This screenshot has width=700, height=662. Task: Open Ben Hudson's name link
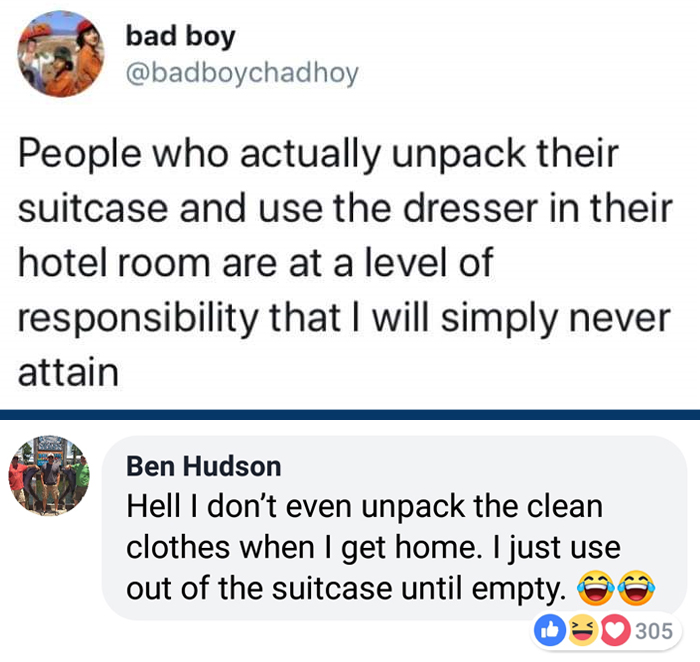204,466
